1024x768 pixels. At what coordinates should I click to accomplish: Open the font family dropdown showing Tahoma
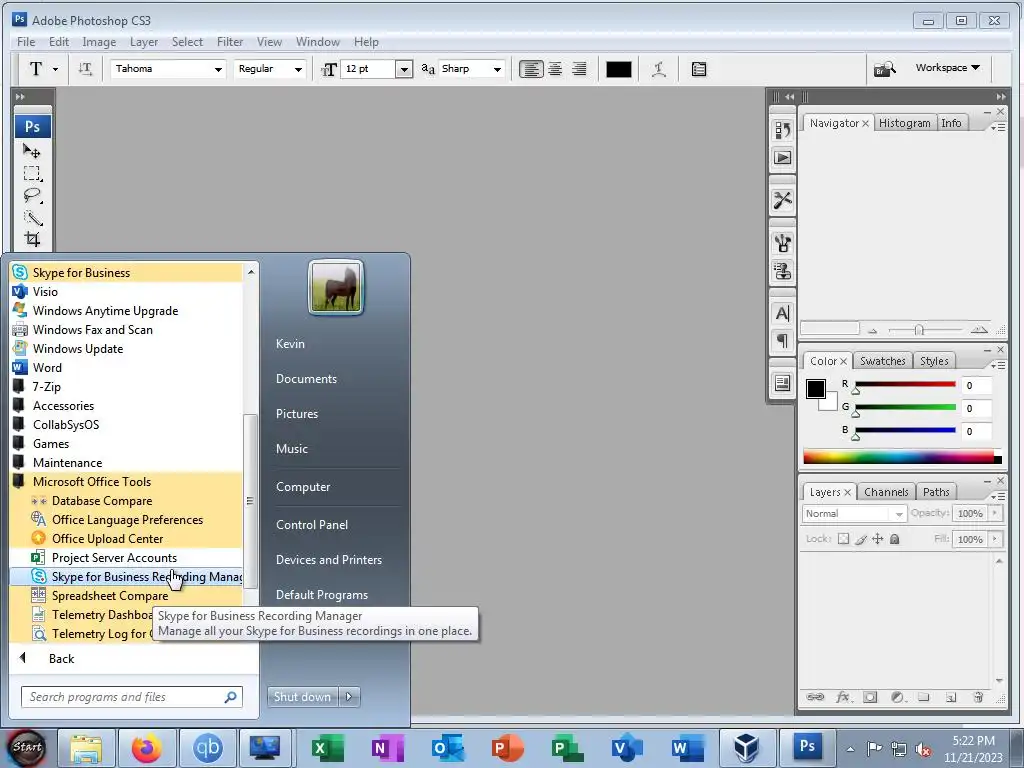(x=168, y=69)
